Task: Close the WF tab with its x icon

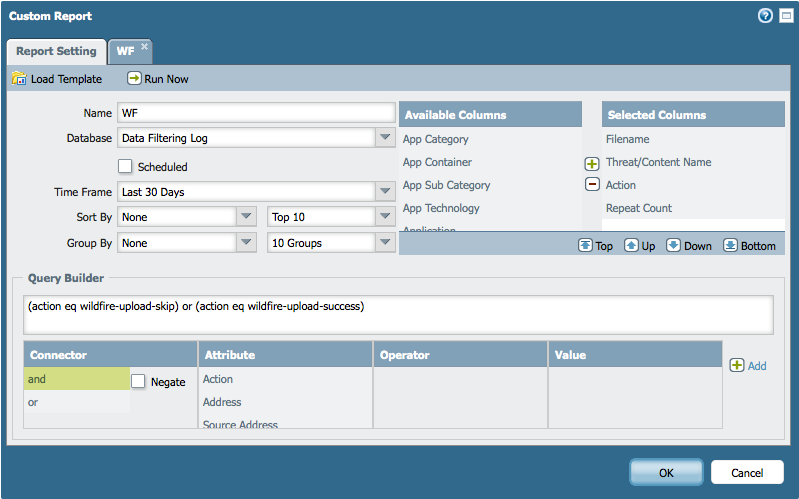Action: [x=144, y=46]
